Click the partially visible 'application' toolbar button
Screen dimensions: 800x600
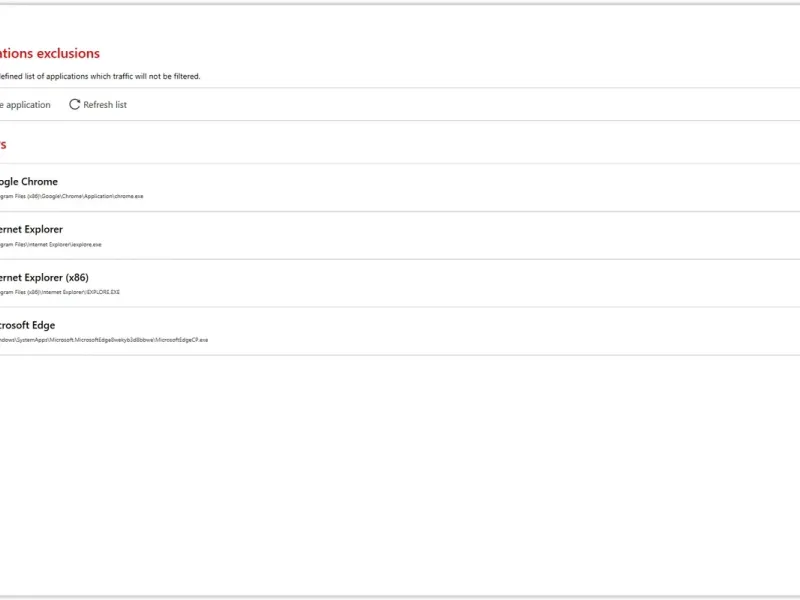pos(25,105)
